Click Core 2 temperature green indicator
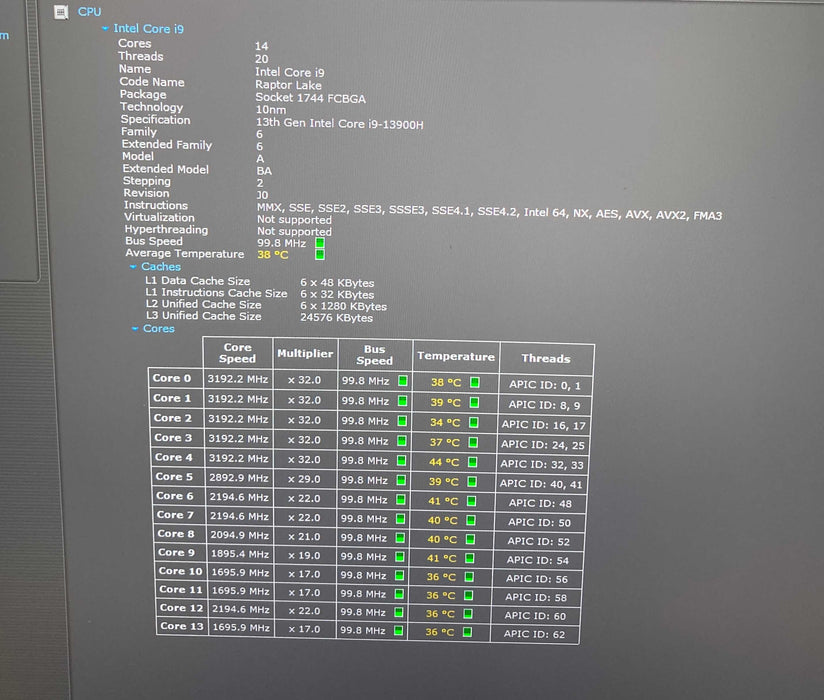 coord(473,422)
